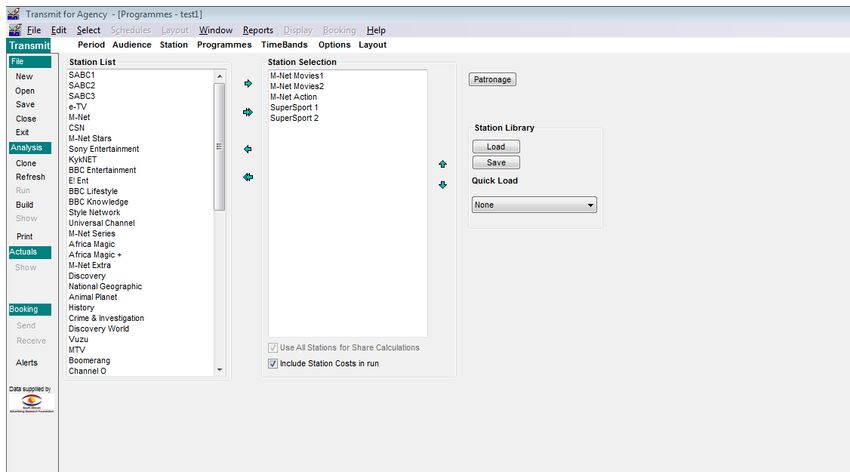
Task: Click Save in the File sidebar
Action: [25, 104]
